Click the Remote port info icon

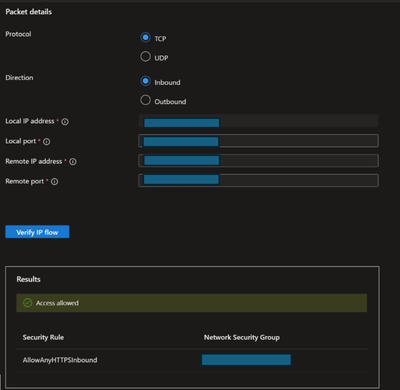click(54, 182)
